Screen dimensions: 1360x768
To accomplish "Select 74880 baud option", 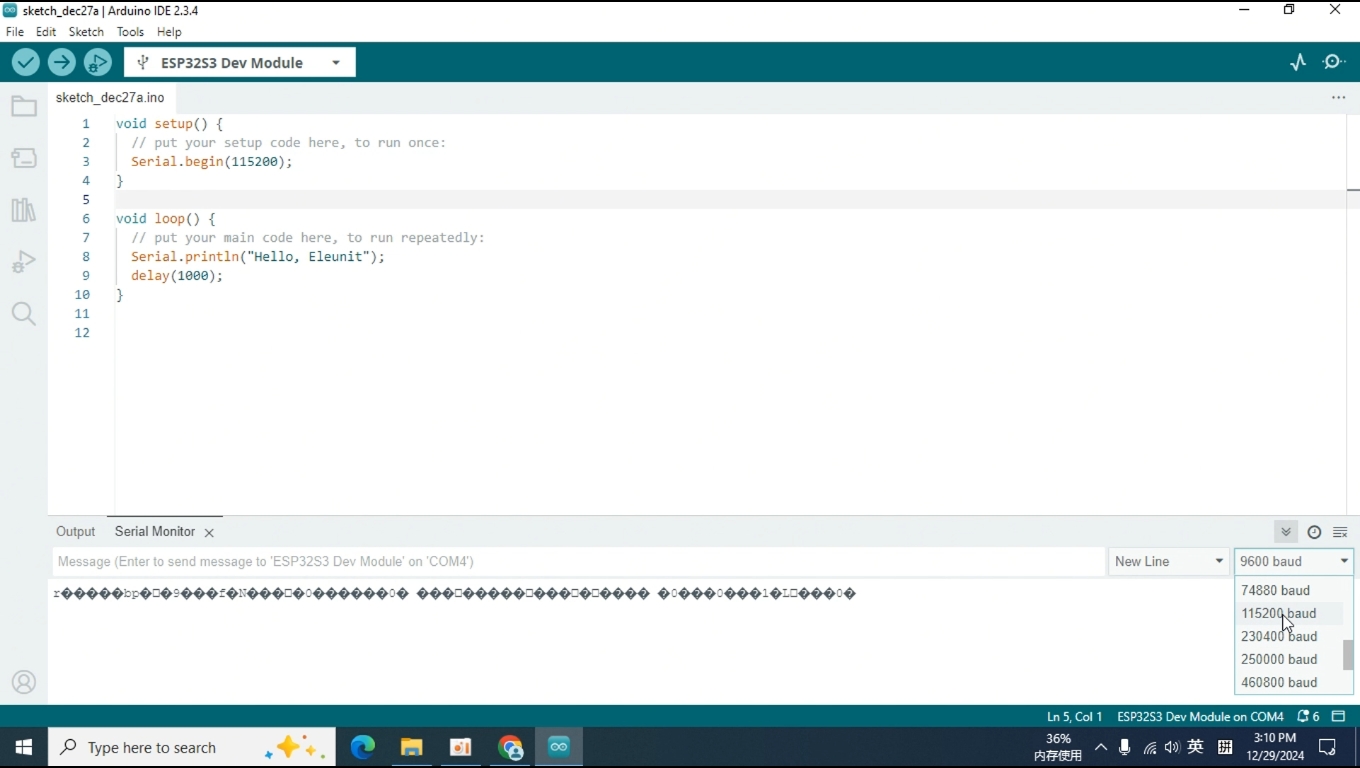I will (1289, 591).
